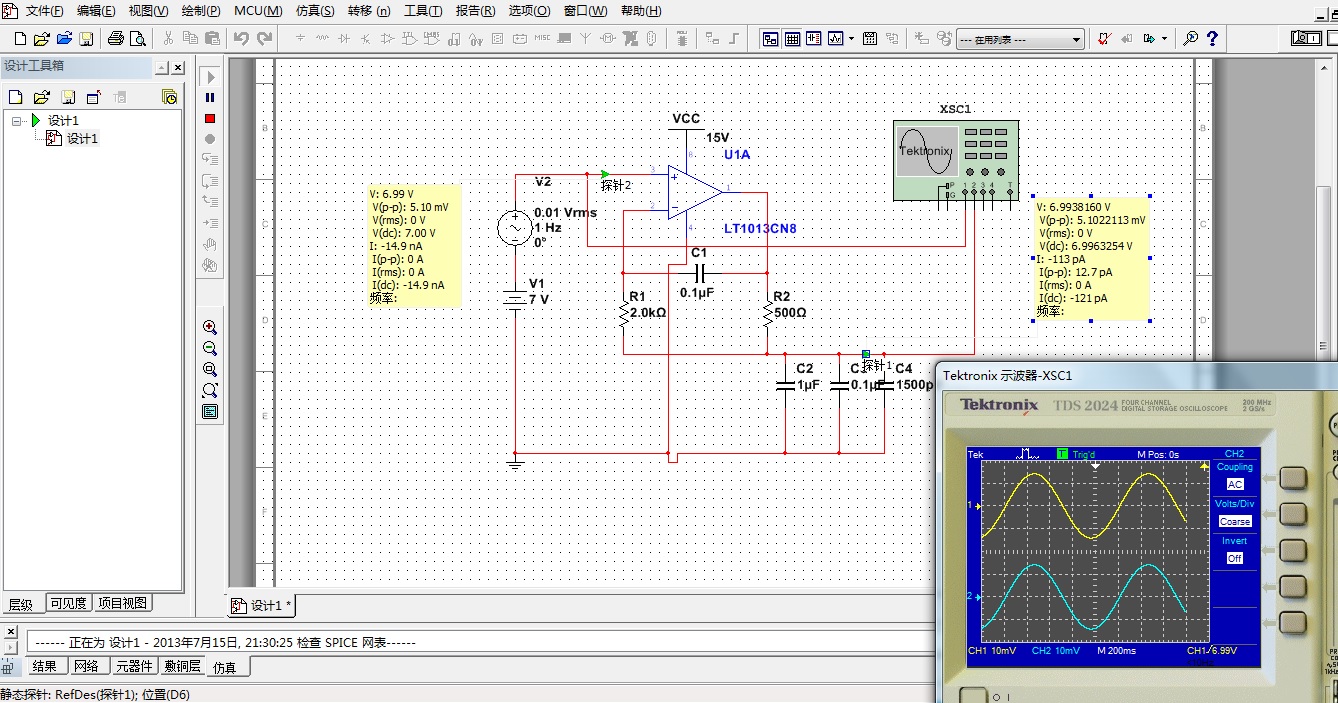Screen dimensions: 1338x703
Task: Switch to the 项目视图 tab
Action: pyautogui.click(x=123, y=603)
